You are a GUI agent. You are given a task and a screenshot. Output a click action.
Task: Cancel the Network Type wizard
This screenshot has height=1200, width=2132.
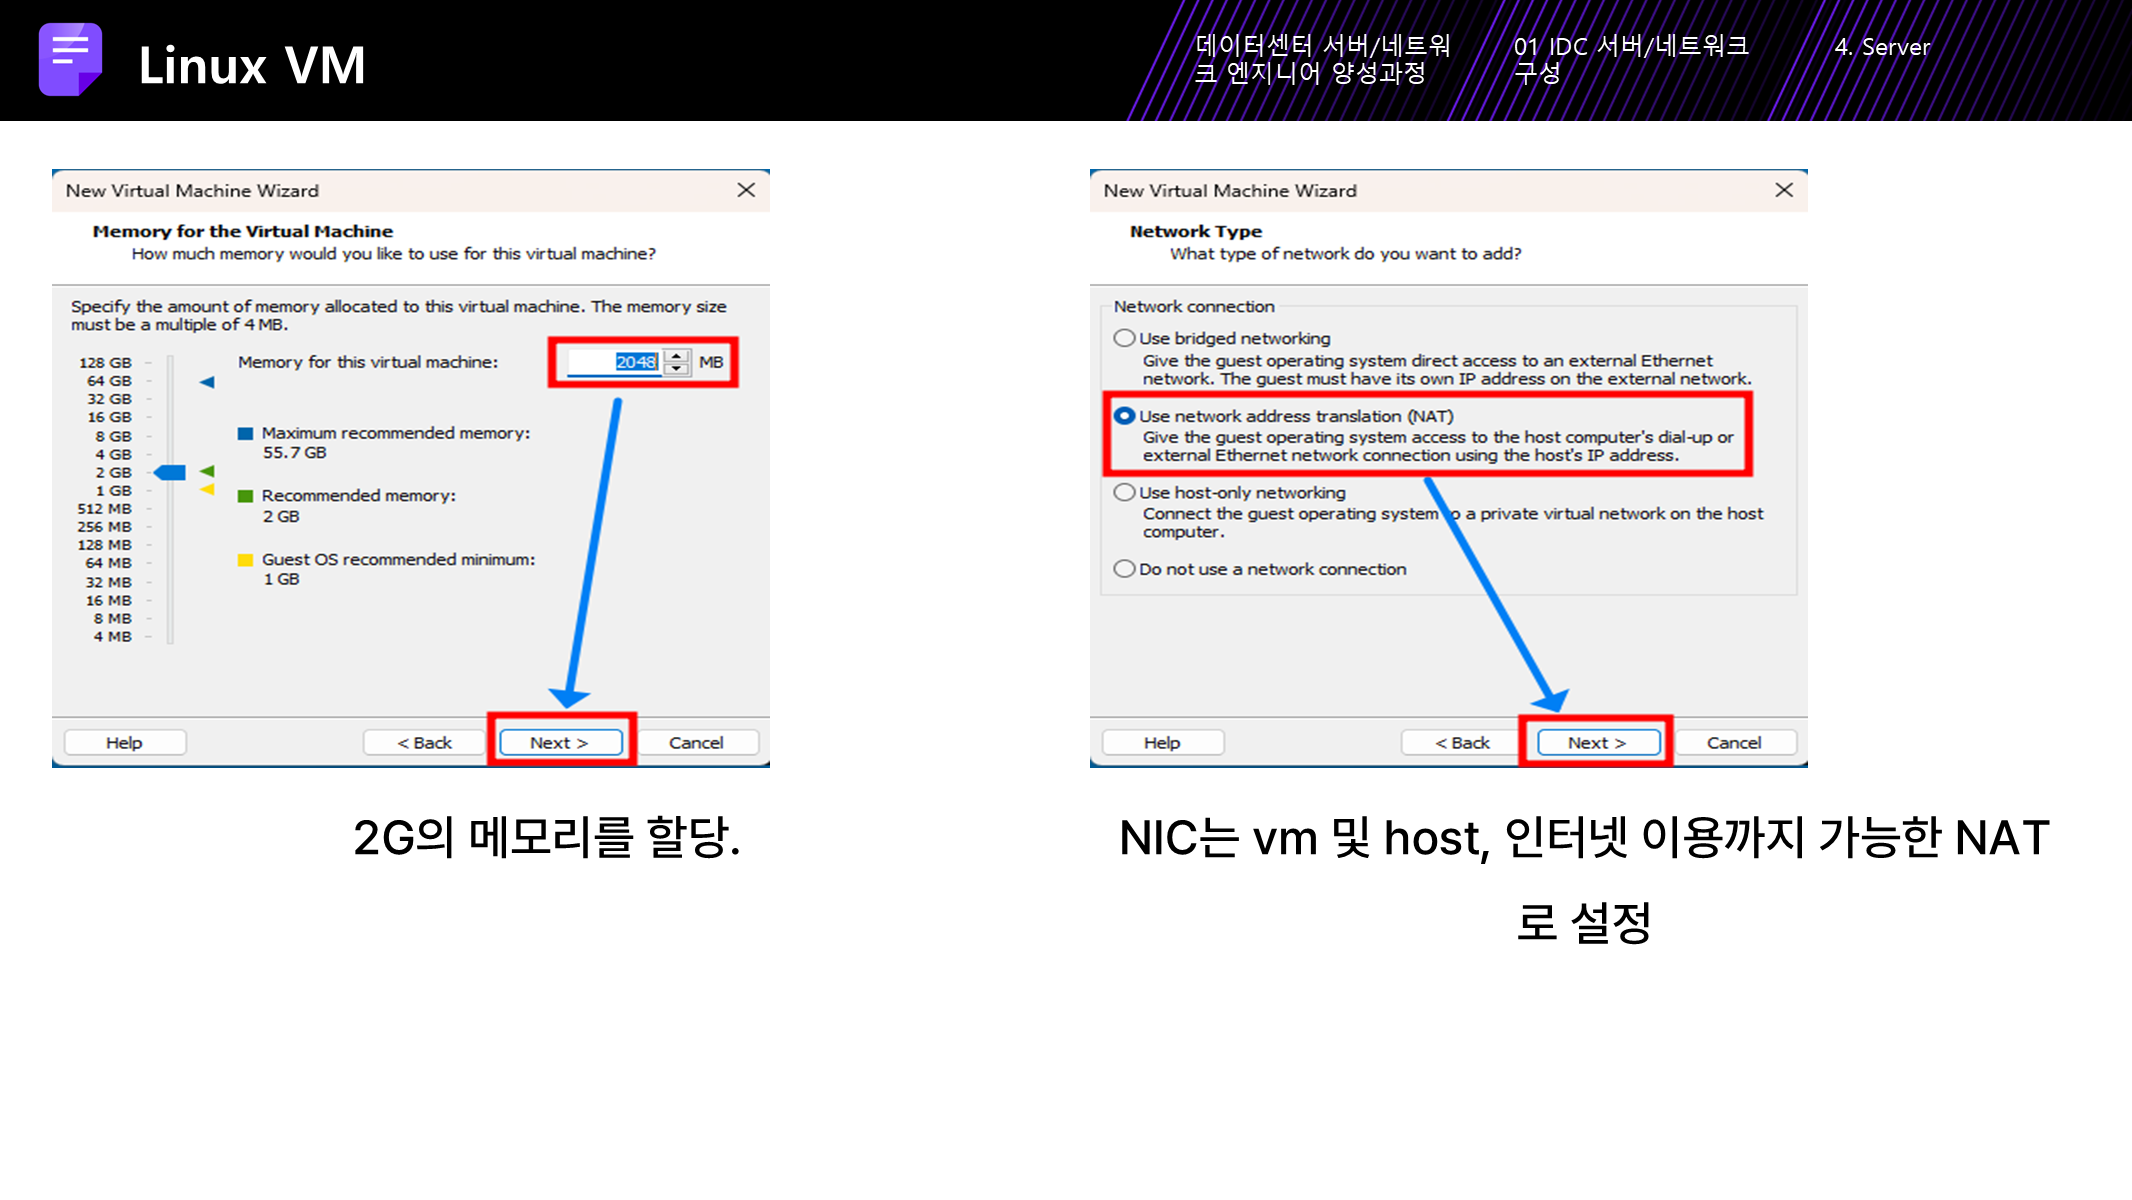[x=1734, y=742]
